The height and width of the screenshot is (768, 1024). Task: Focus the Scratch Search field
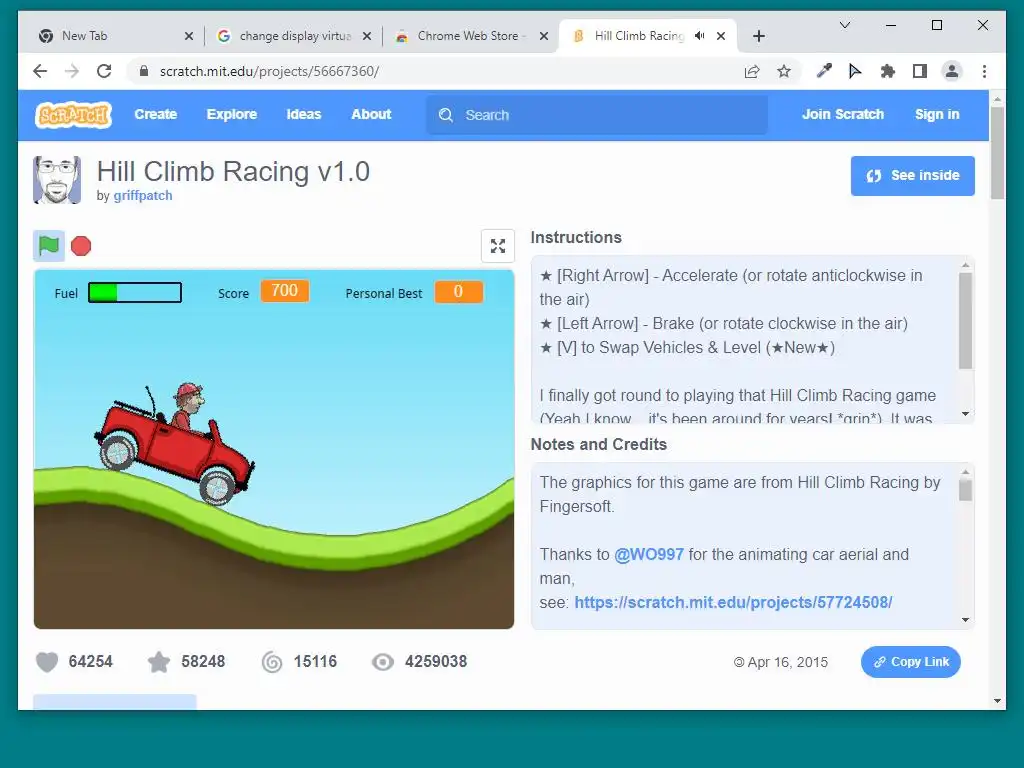597,115
